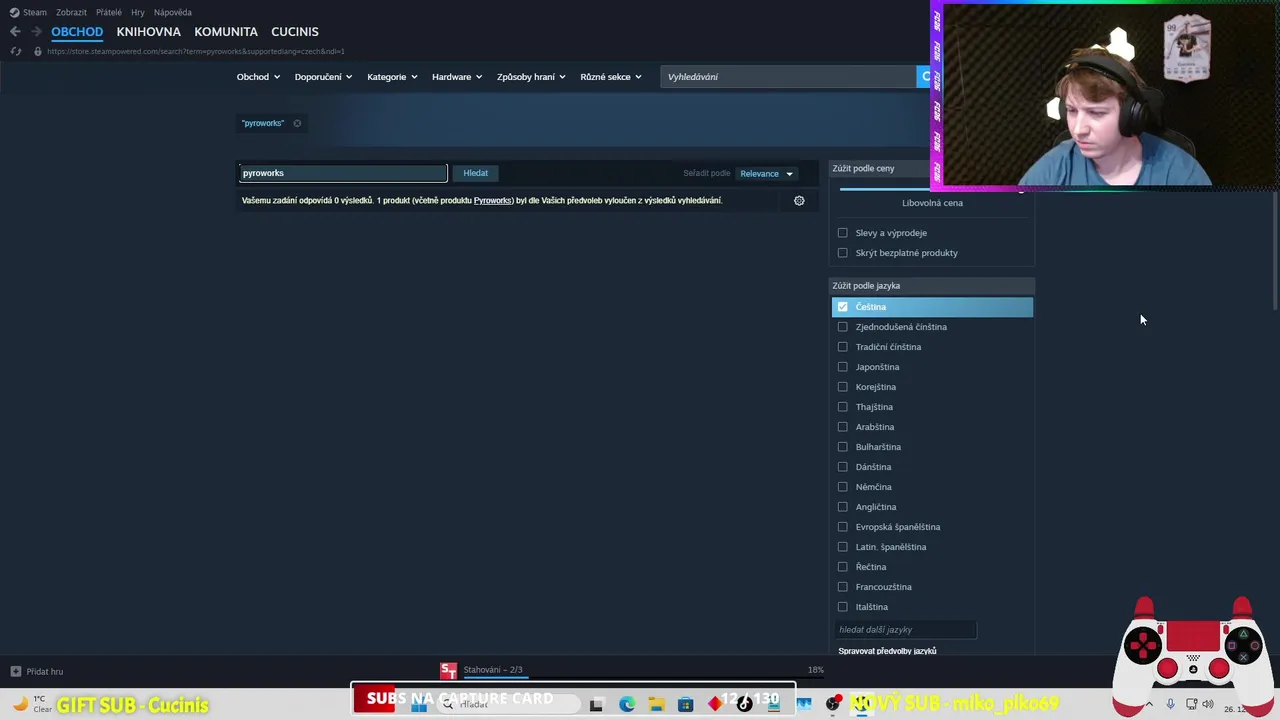1280x720 pixels.
Task: Open Microsoft Edge from the taskbar
Action: [x=627, y=705]
